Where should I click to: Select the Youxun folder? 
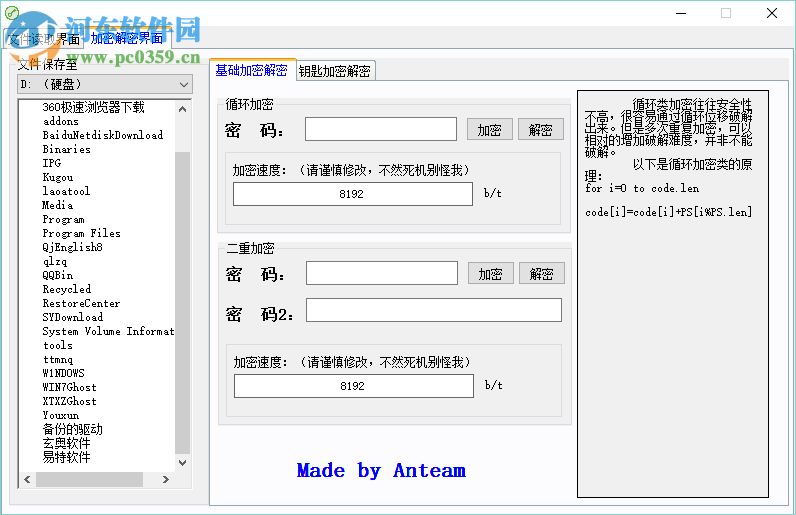61,415
